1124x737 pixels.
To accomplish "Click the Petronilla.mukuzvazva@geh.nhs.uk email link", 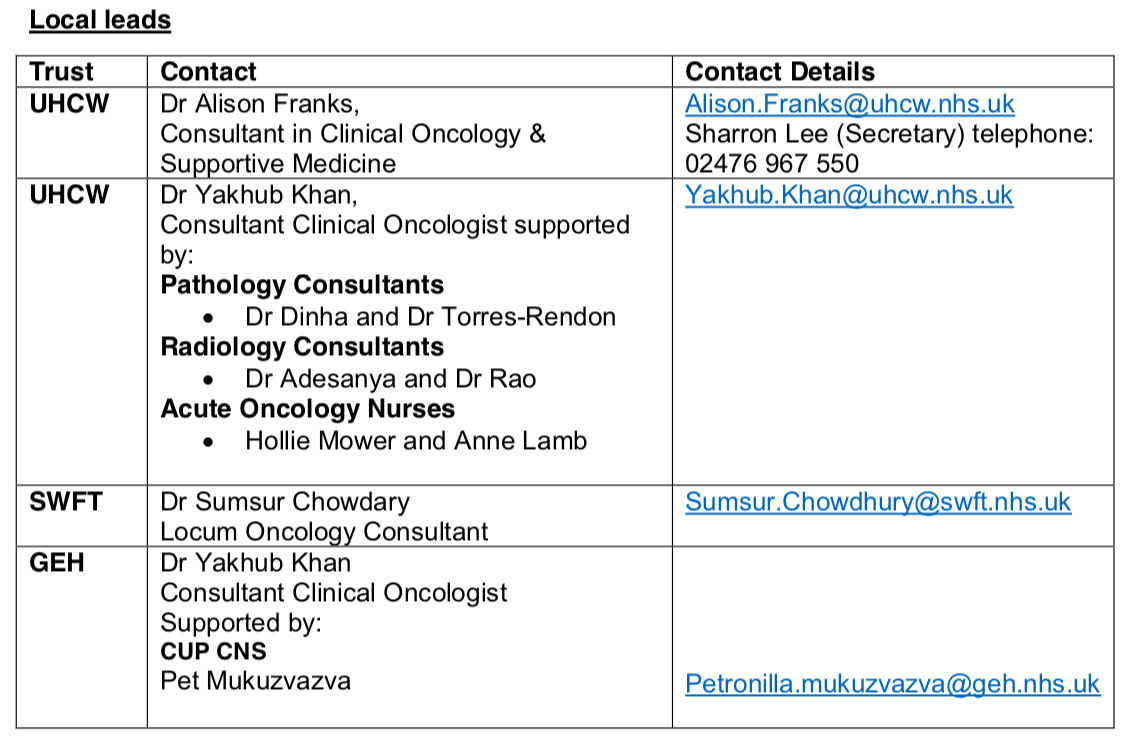I will [892, 684].
